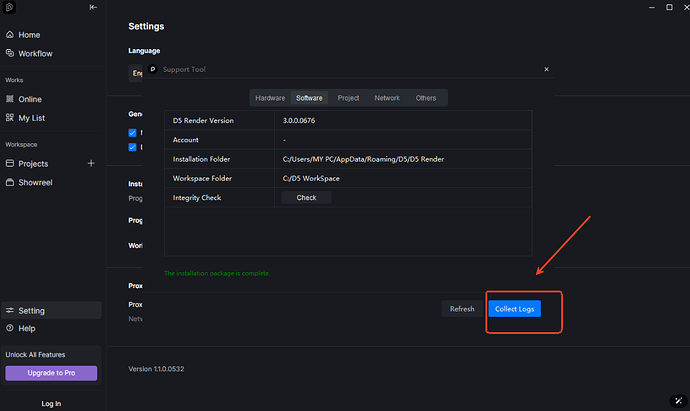
Task: Open My List in sidebar
Action: (x=31, y=118)
